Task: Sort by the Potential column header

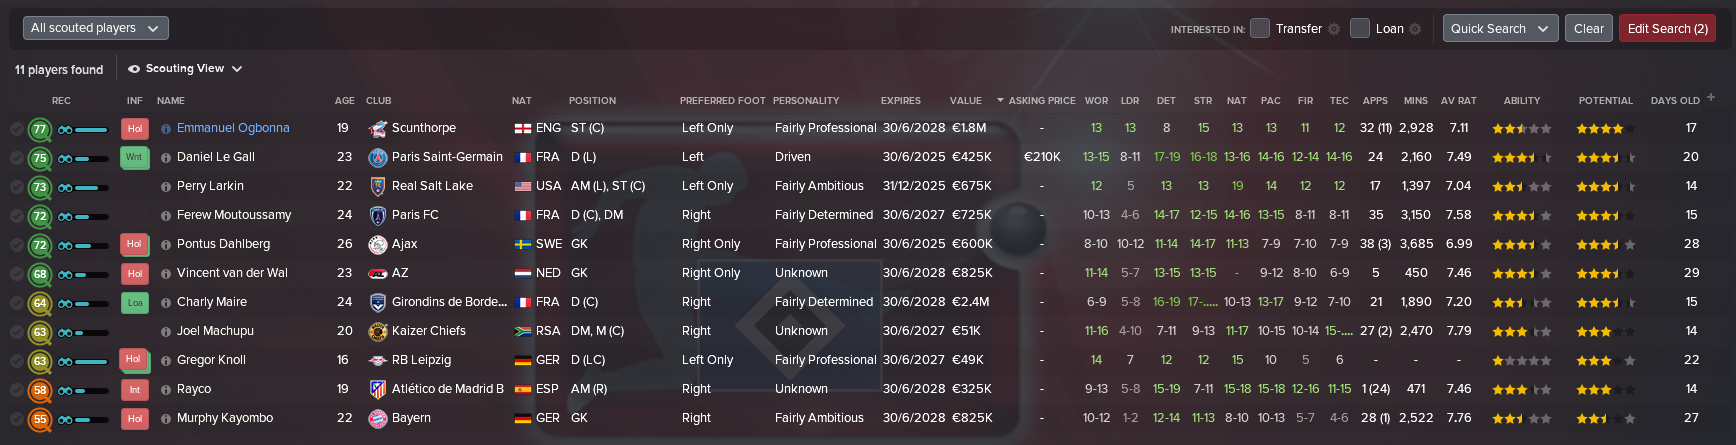Action: coord(1605,101)
